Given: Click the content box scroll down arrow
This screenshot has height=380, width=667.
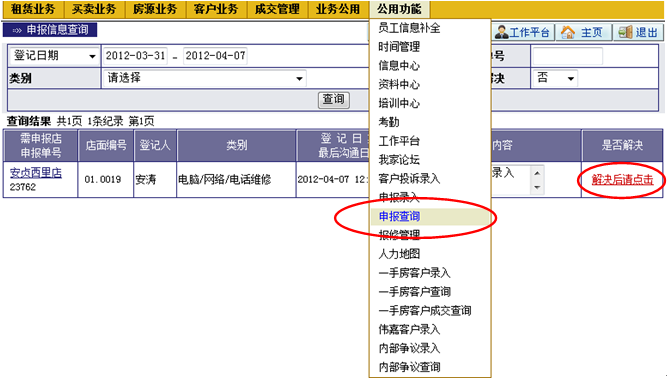Looking at the screenshot, I should click(537, 187).
